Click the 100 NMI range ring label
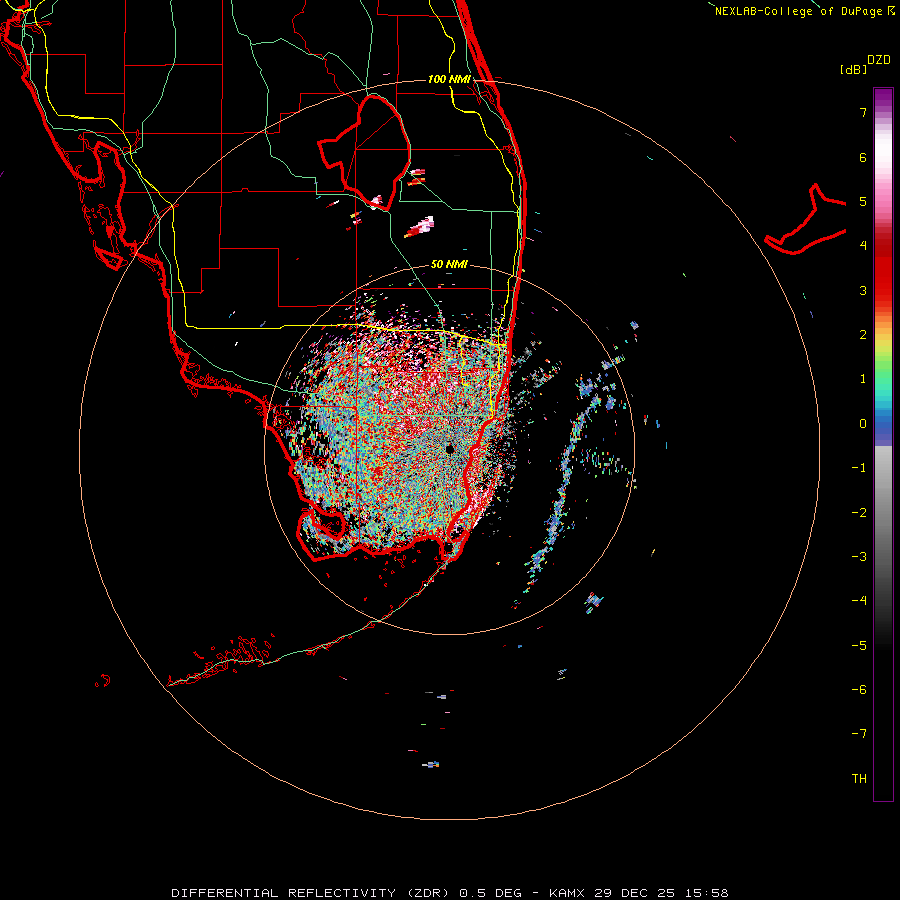Screen dimensions: 900x900 [449, 79]
